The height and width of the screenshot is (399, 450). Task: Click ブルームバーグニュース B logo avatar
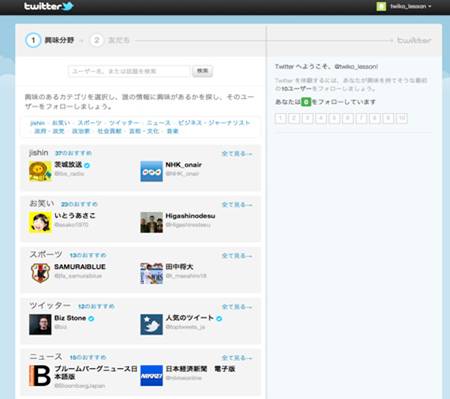(40, 375)
